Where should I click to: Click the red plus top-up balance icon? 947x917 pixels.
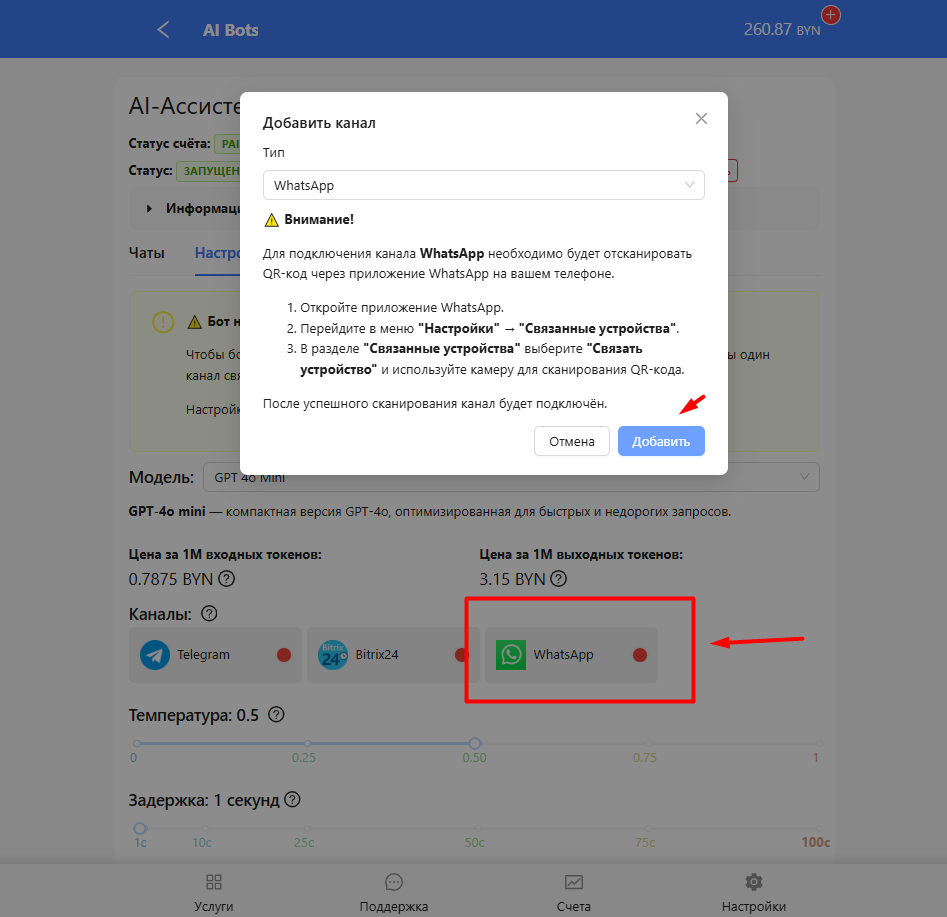tap(830, 15)
